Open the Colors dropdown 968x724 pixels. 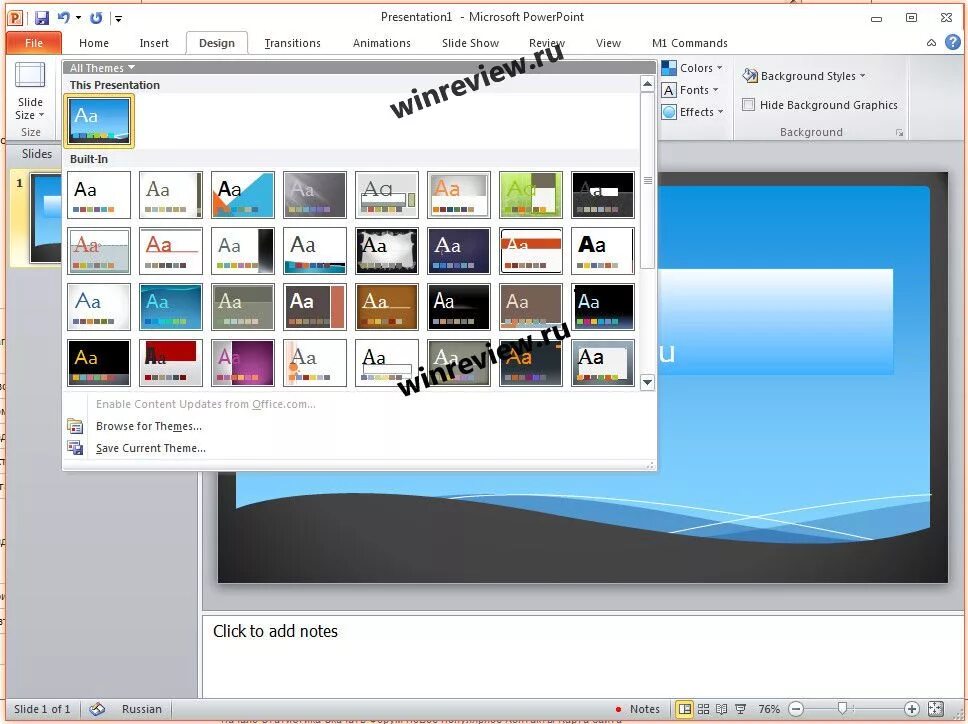point(692,68)
